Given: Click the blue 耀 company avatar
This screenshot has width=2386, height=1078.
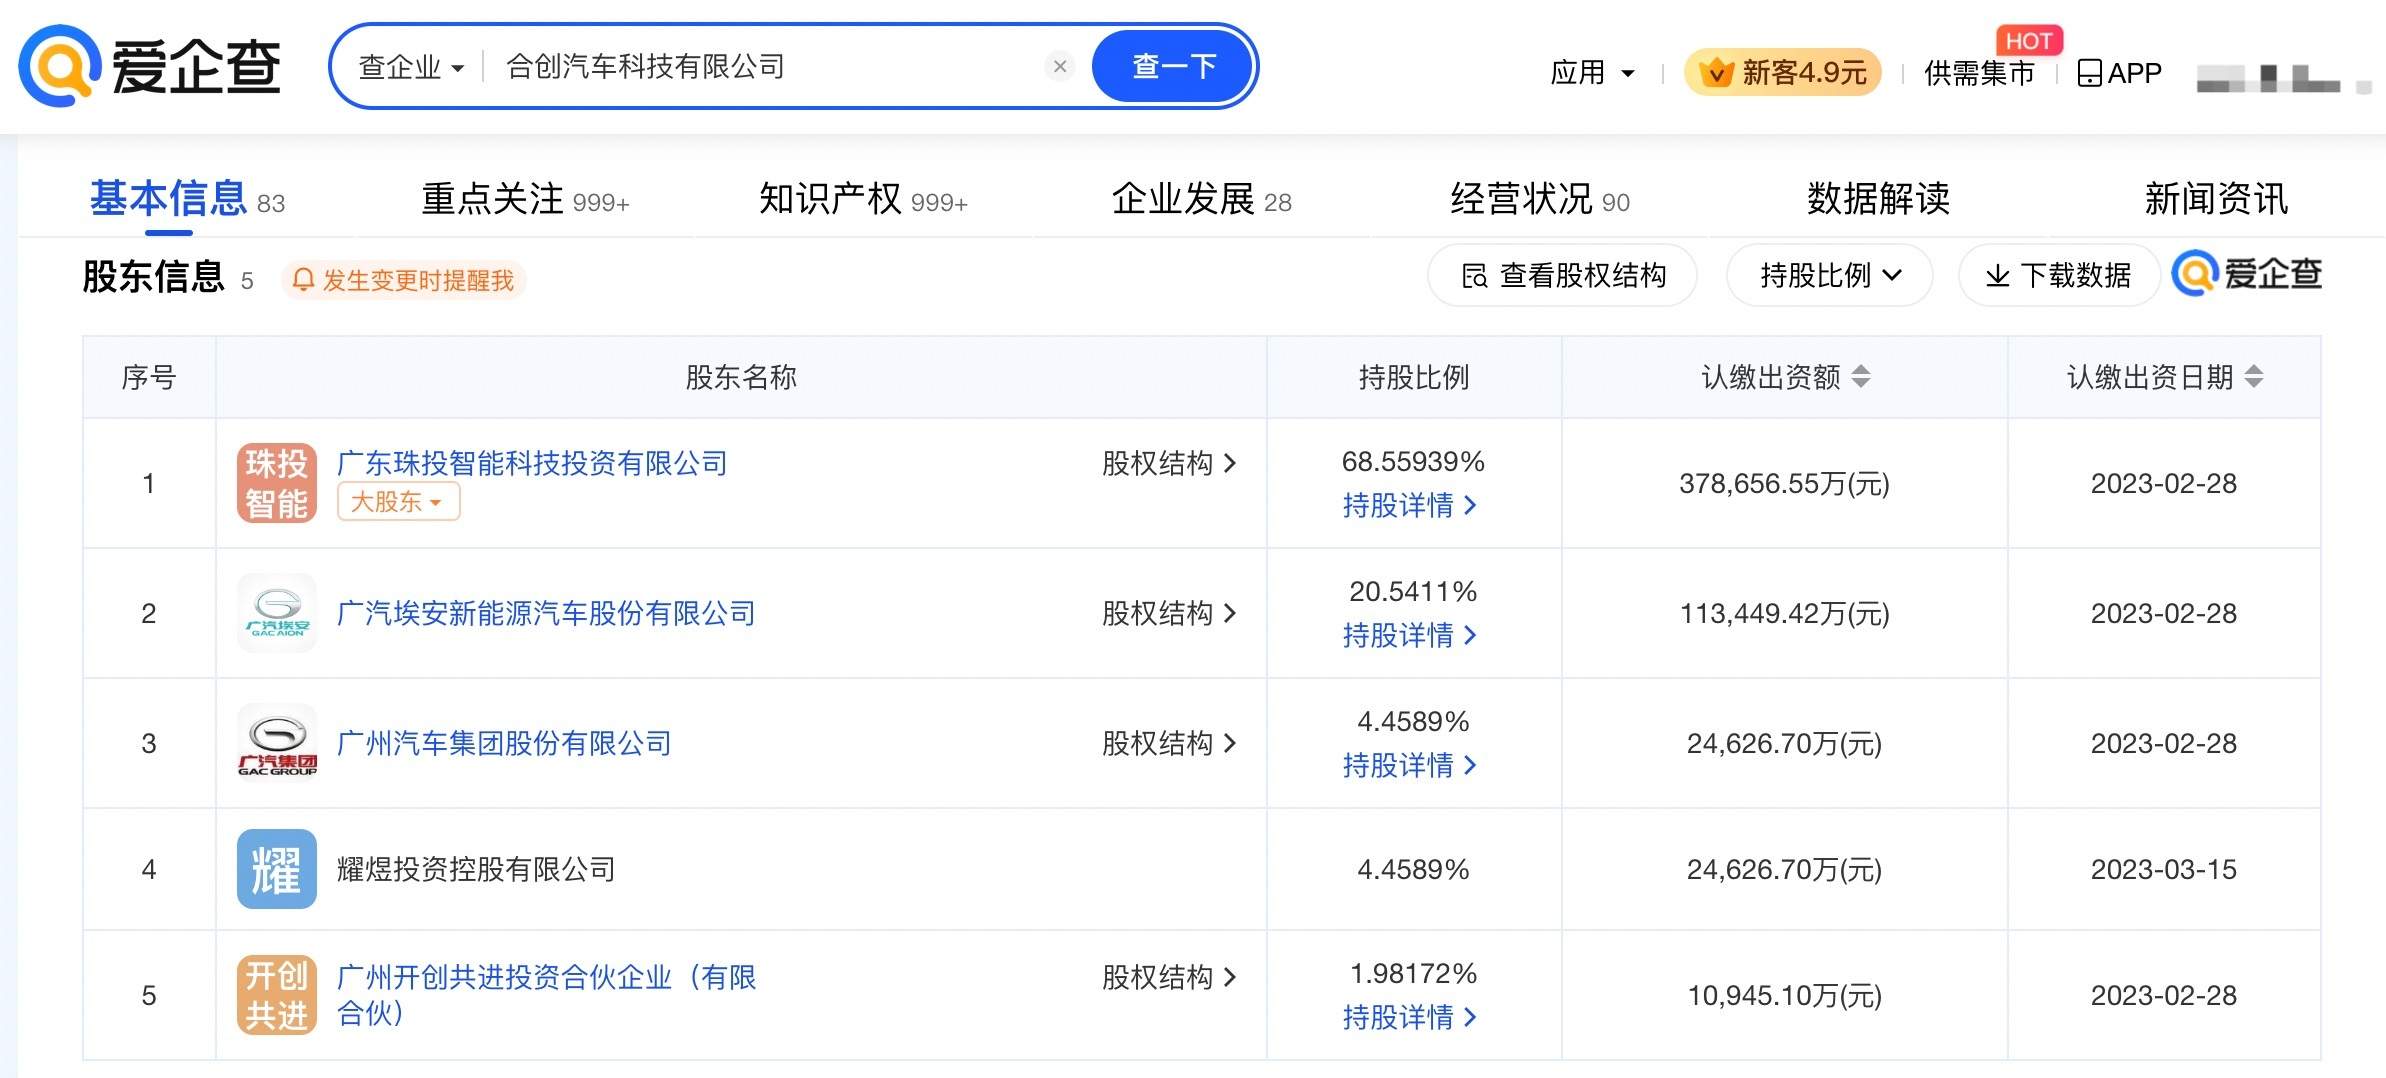Looking at the screenshot, I should 277,869.
